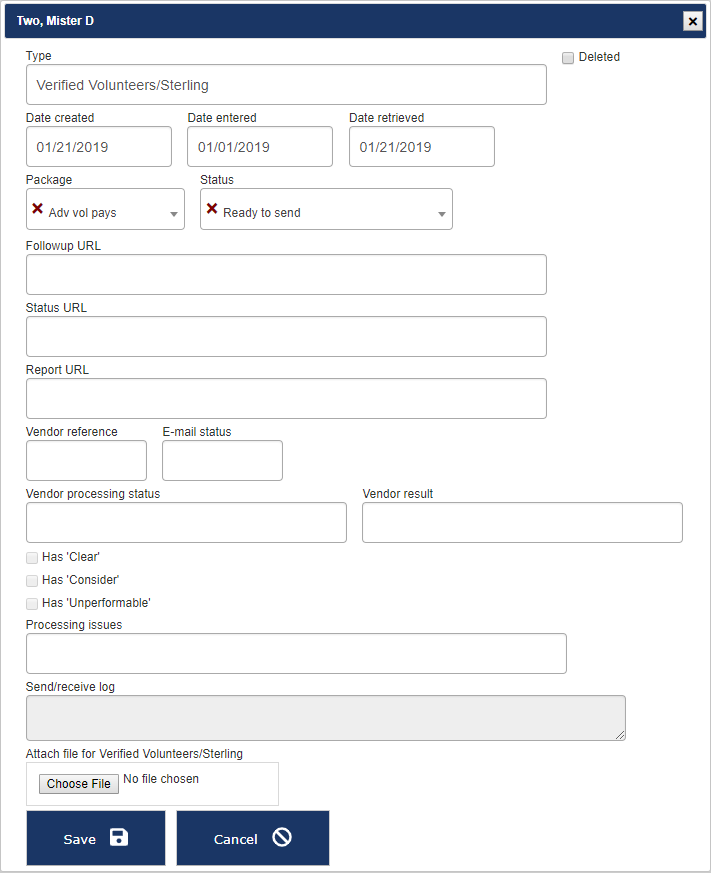Click the cancel circle-slash icon
The width and height of the screenshot is (711, 873).
coord(282,837)
